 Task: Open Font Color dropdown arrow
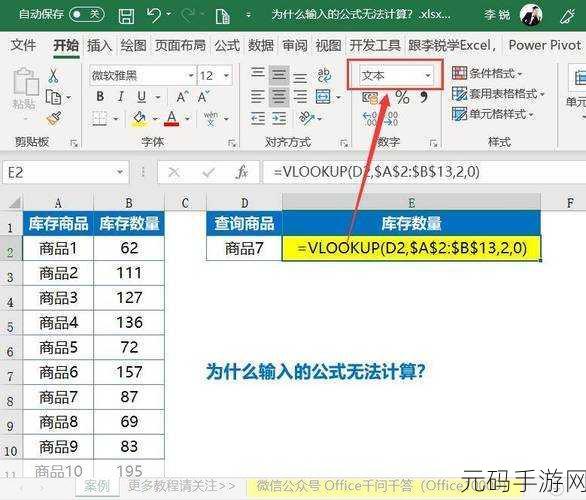(187, 119)
